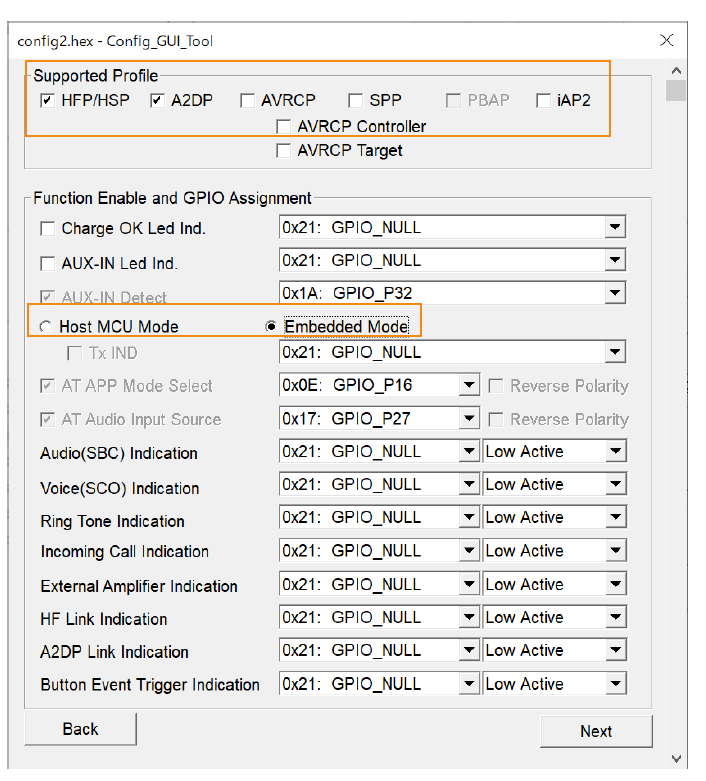Image resolution: width=706 pixels, height=781 pixels.
Task: Tick the SPP profile checkbox
Action: [355, 101]
